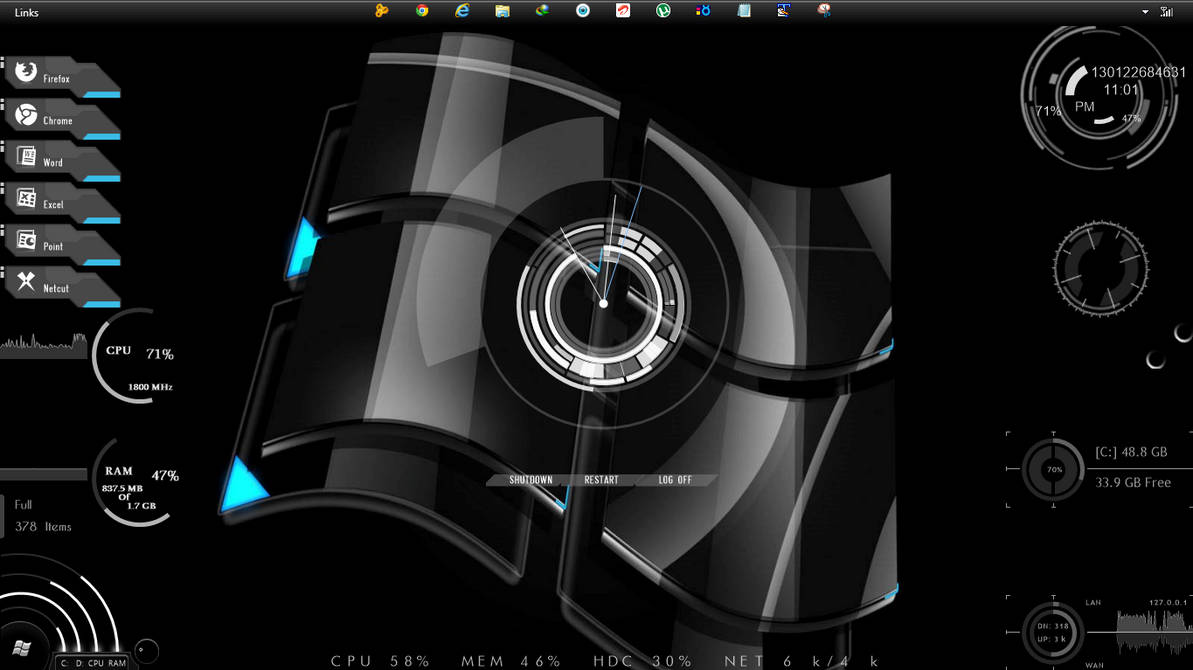Click the blue T editor icon in the top bar
Screen dimensions: 1193x670
pyautogui.click(x=784, y=11)
